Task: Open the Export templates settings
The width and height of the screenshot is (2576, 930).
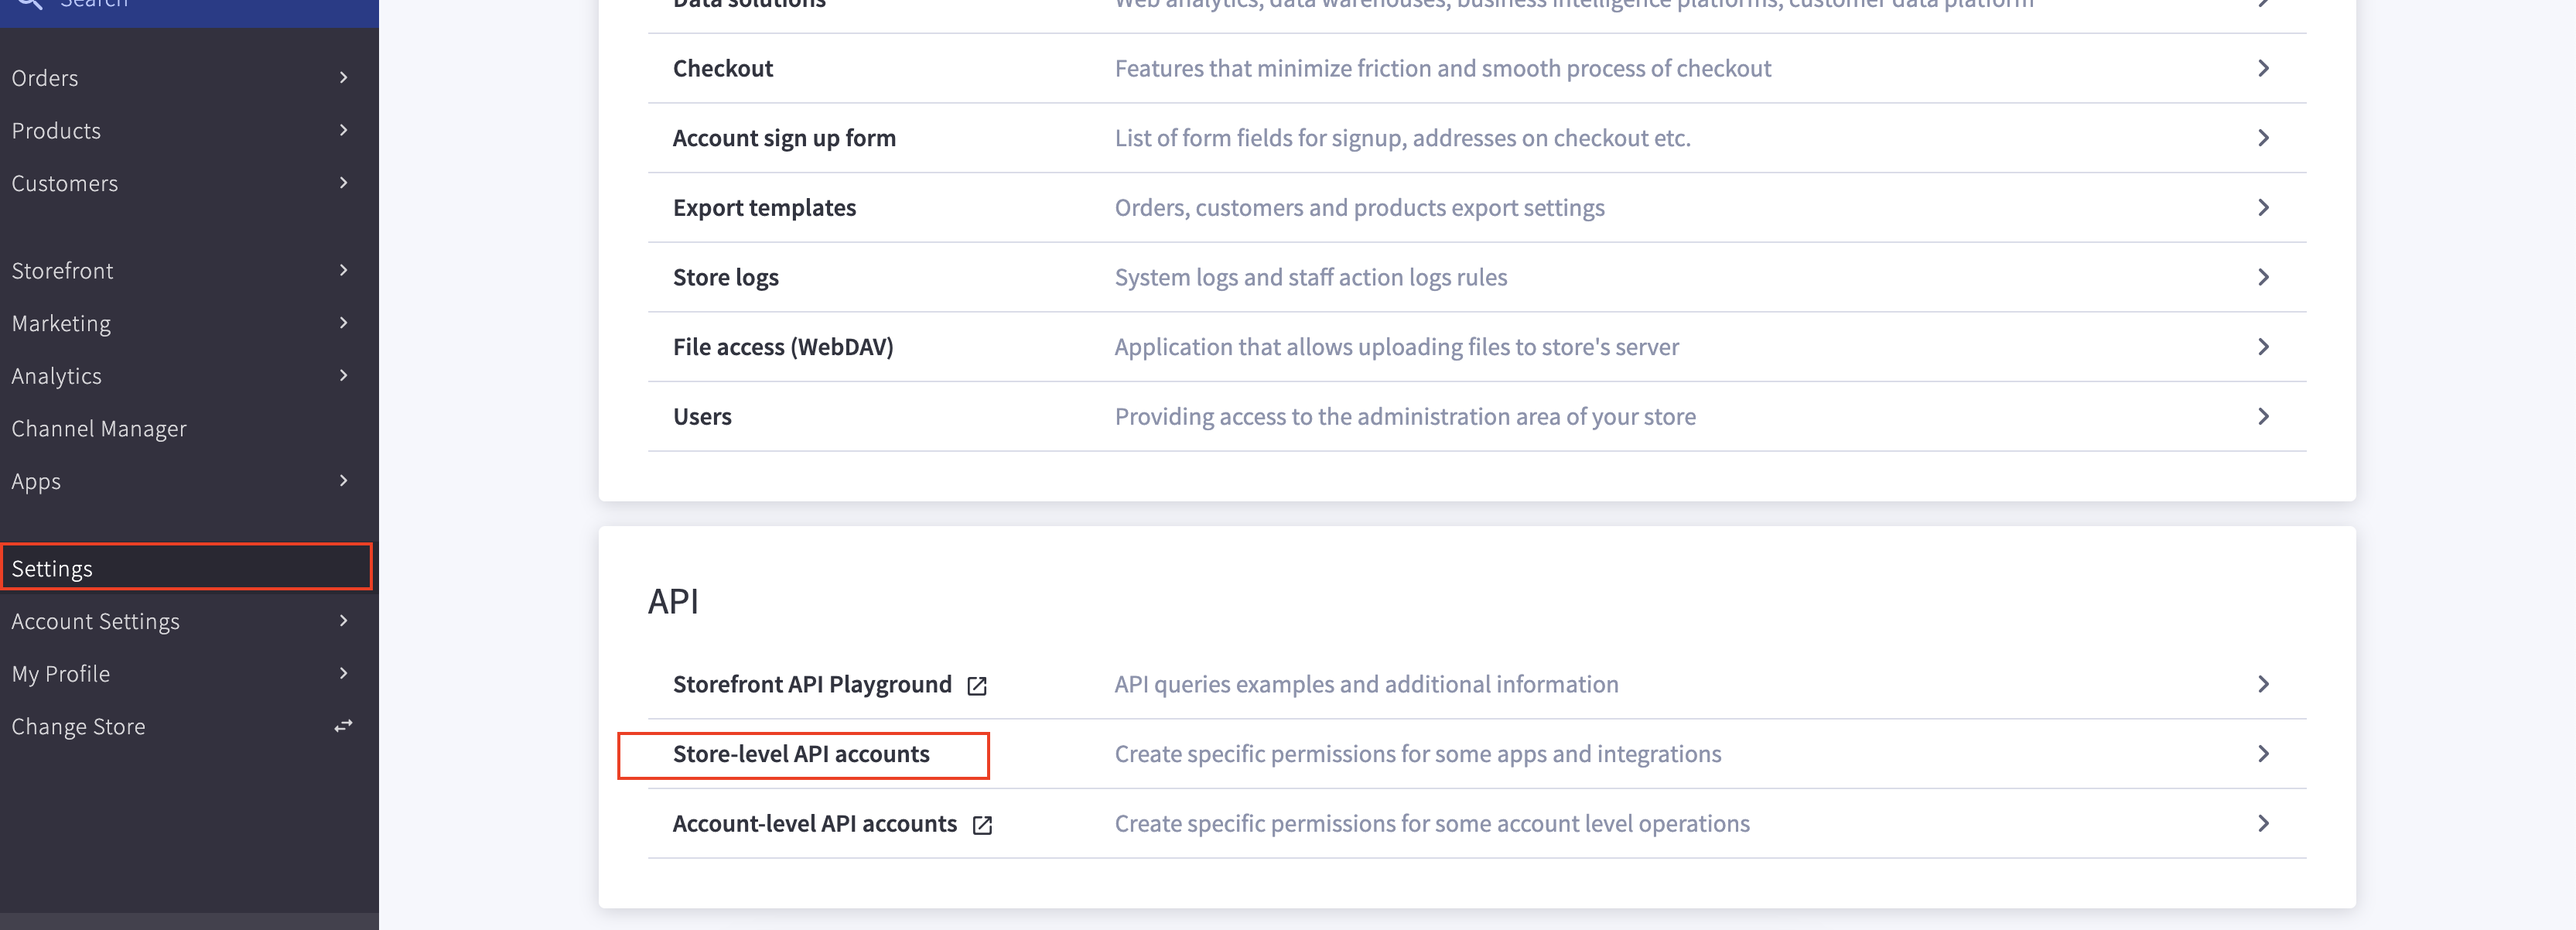Action: 764,207
